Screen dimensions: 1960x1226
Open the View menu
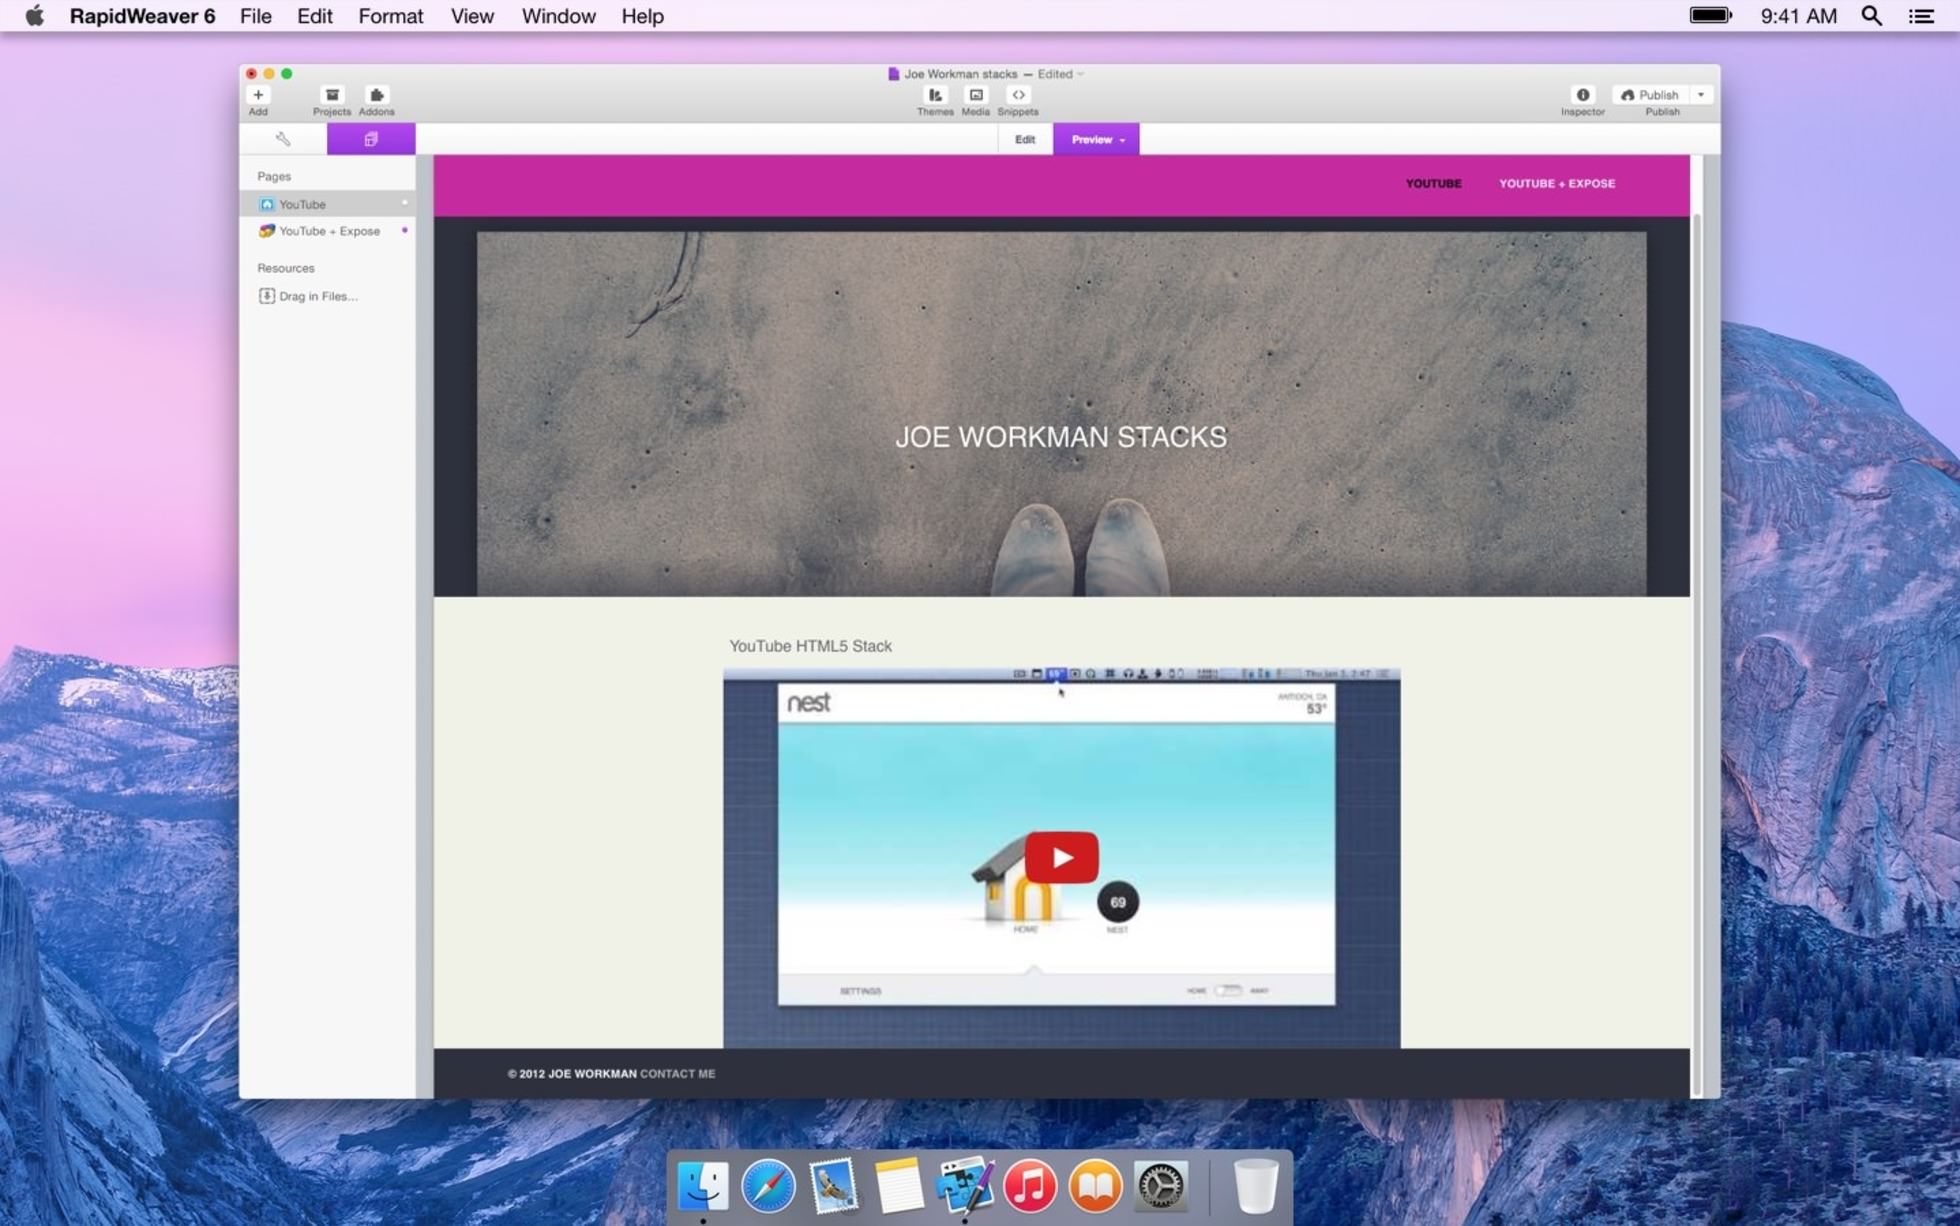(472, 16)
